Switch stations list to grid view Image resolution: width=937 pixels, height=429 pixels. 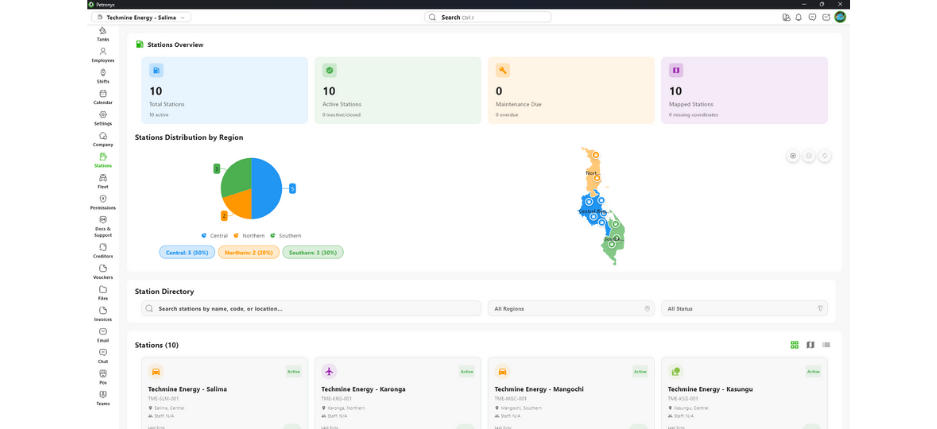795,345
